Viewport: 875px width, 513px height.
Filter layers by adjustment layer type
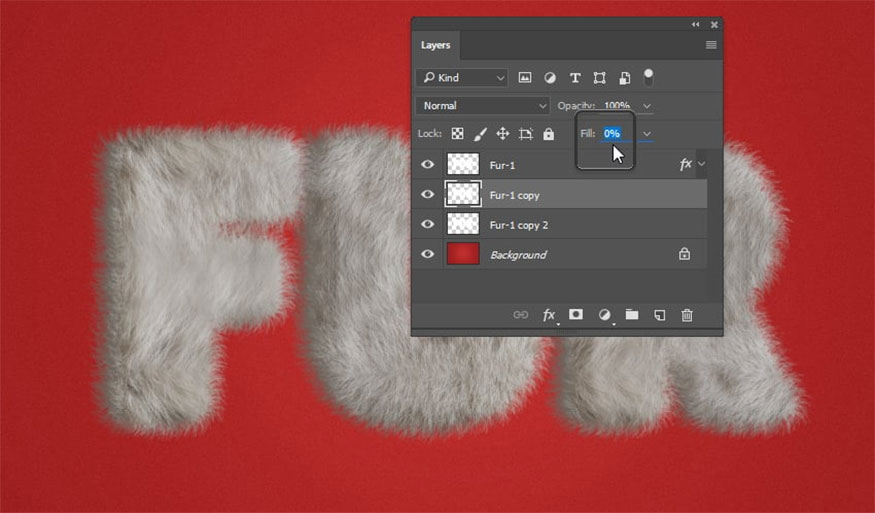pyautogui.click(x=550, y=78)
